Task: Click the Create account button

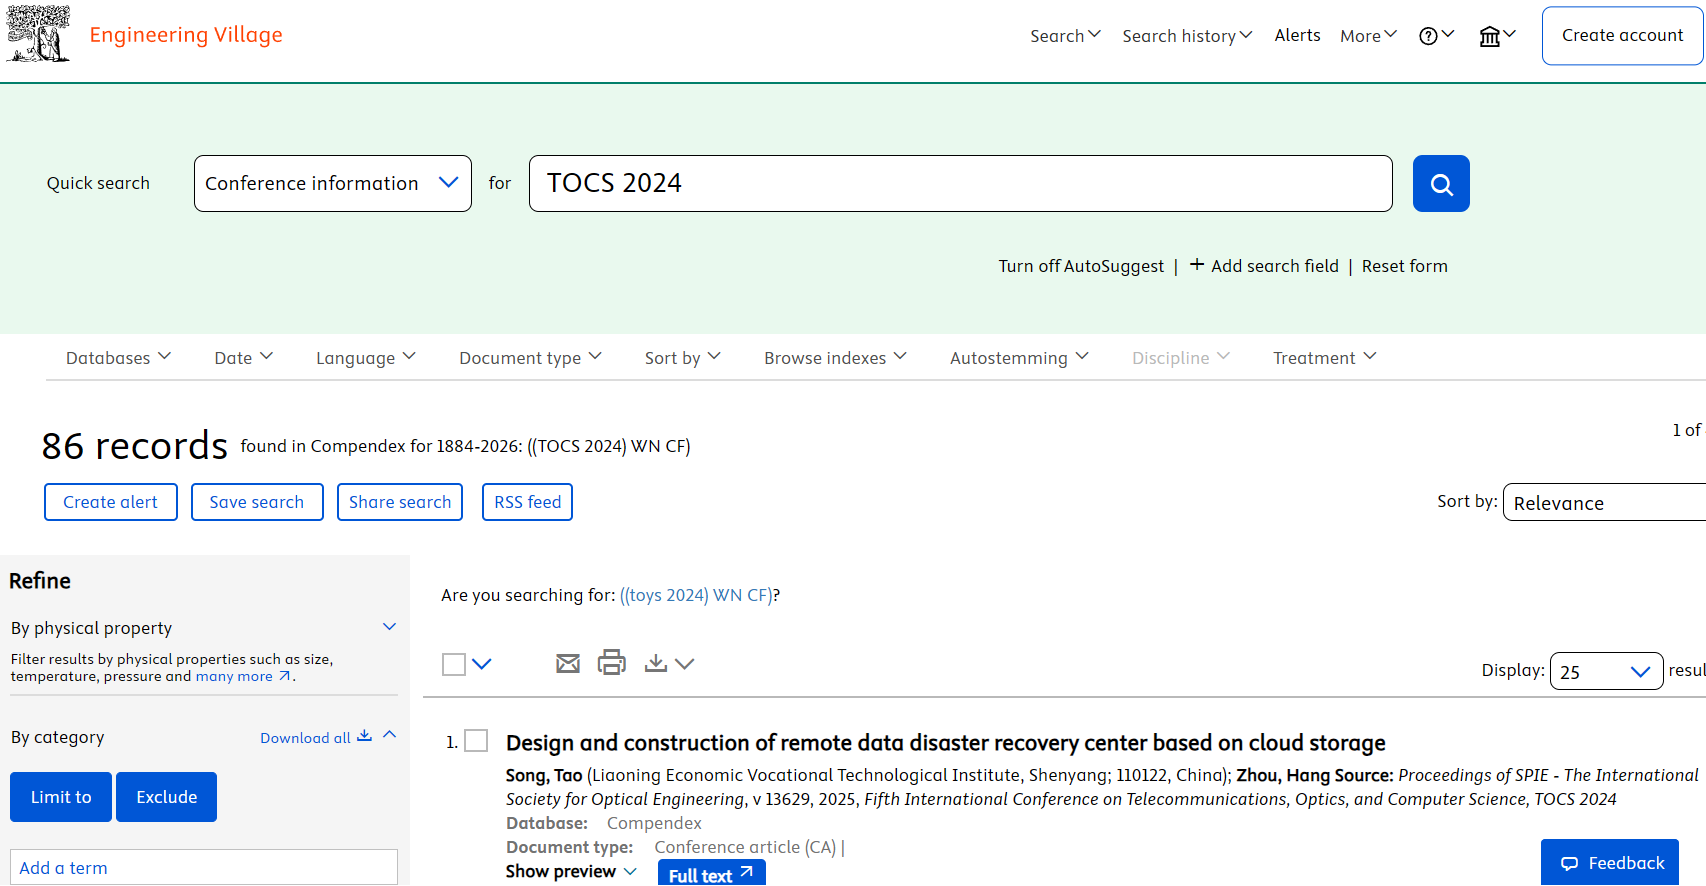Action: coord(1622,36)
